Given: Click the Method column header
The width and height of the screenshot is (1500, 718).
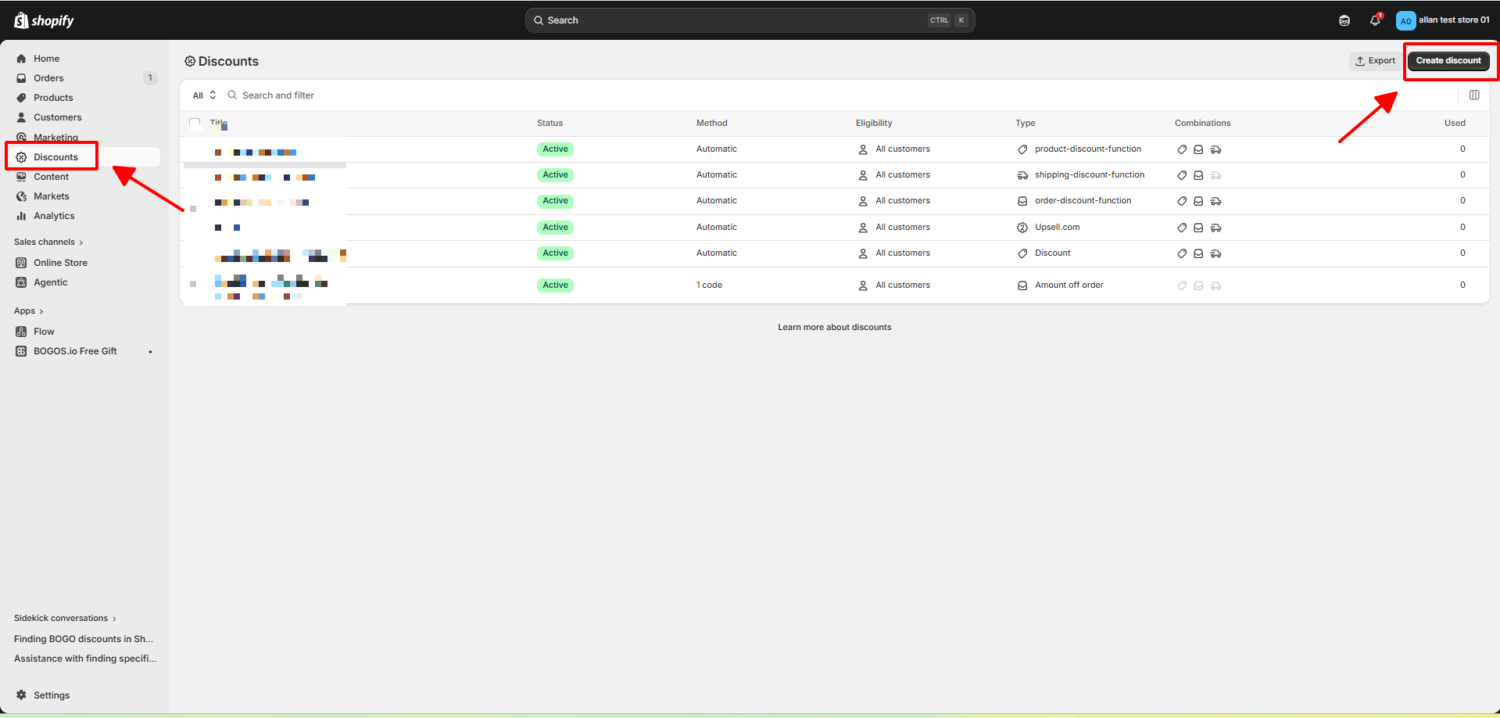Looking at the screenshot, I should coord(712,123).
